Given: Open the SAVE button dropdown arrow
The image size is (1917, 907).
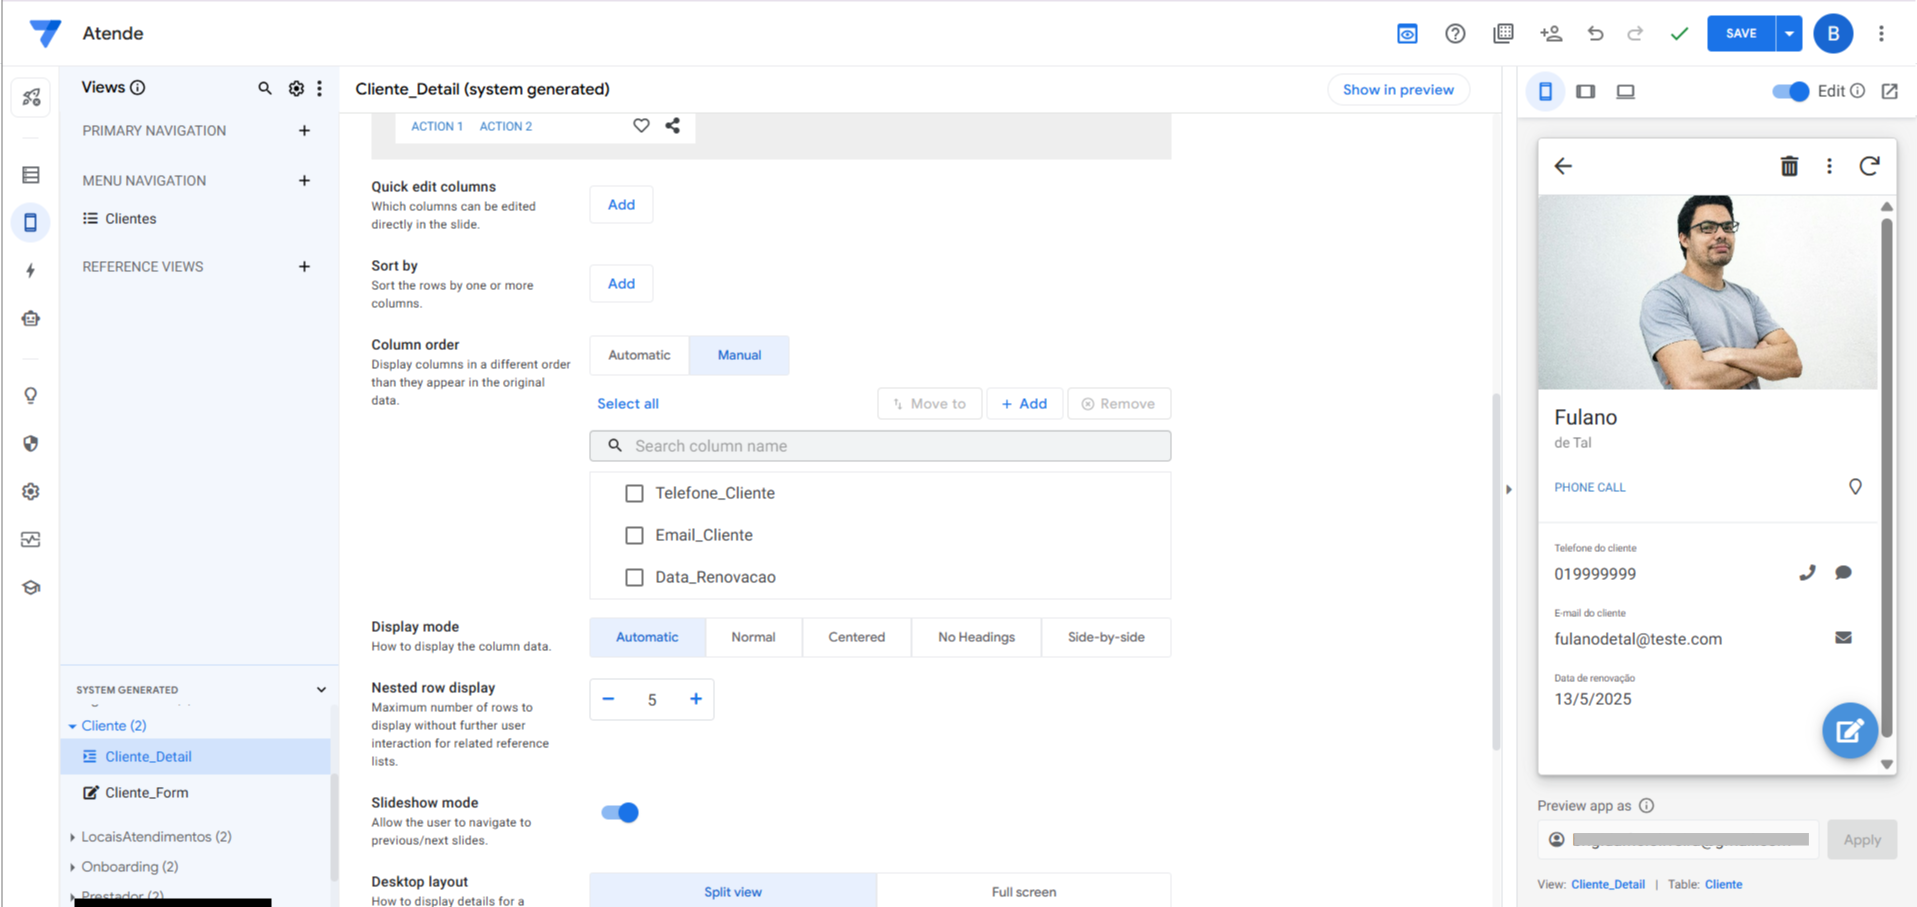Looking at the screenshot, I should (1789, 34).
